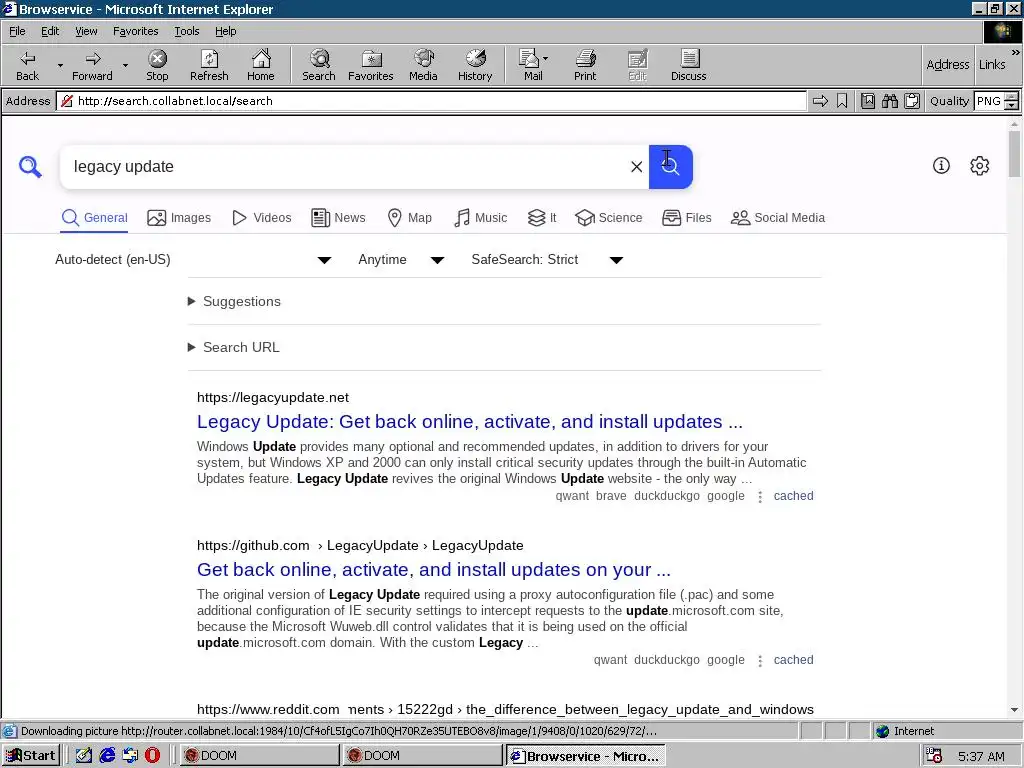This screenshot has height=768, width=1024.
Task: Click the magnifier logo beside search box
Action: 30,167
